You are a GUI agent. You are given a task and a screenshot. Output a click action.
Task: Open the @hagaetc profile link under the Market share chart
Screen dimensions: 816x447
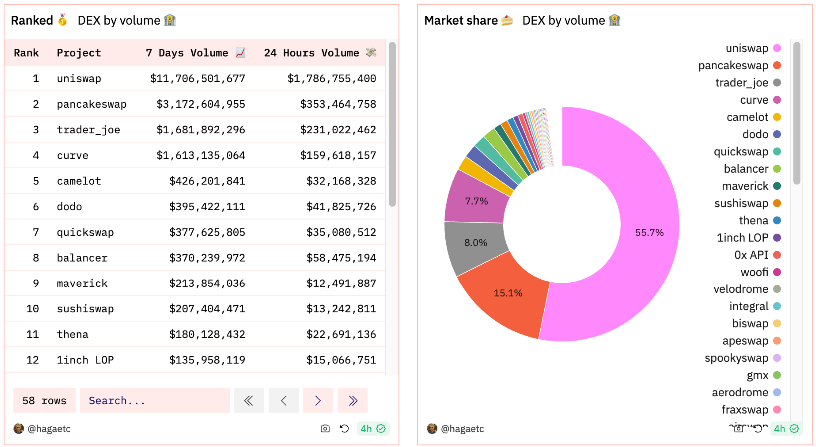(x=462, y=429)
